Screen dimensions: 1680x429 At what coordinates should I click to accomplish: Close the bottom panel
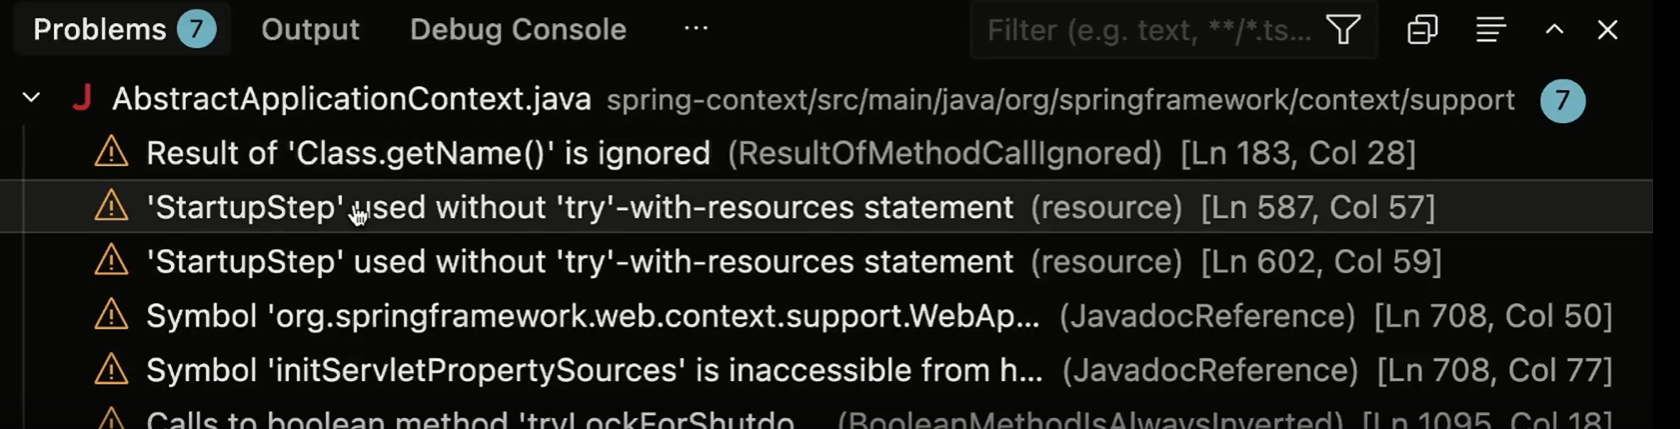[1608, 30]
